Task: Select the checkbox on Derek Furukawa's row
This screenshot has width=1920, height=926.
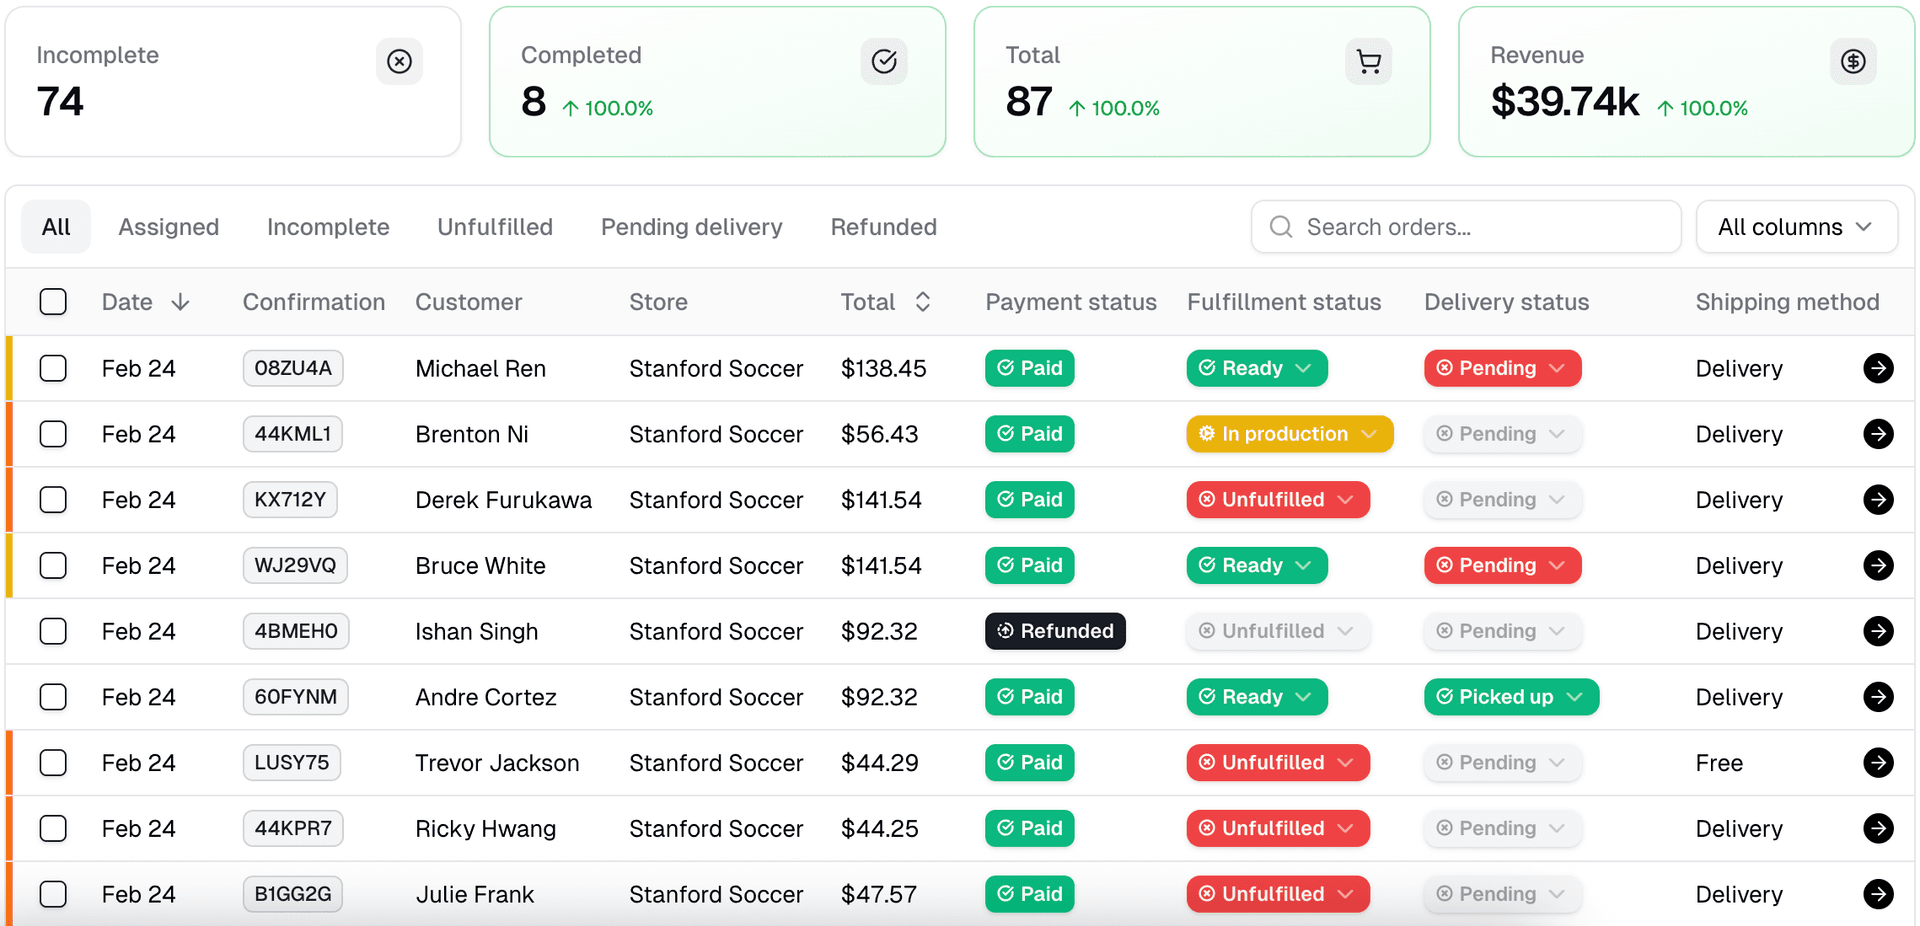Action: pos(53,499)
